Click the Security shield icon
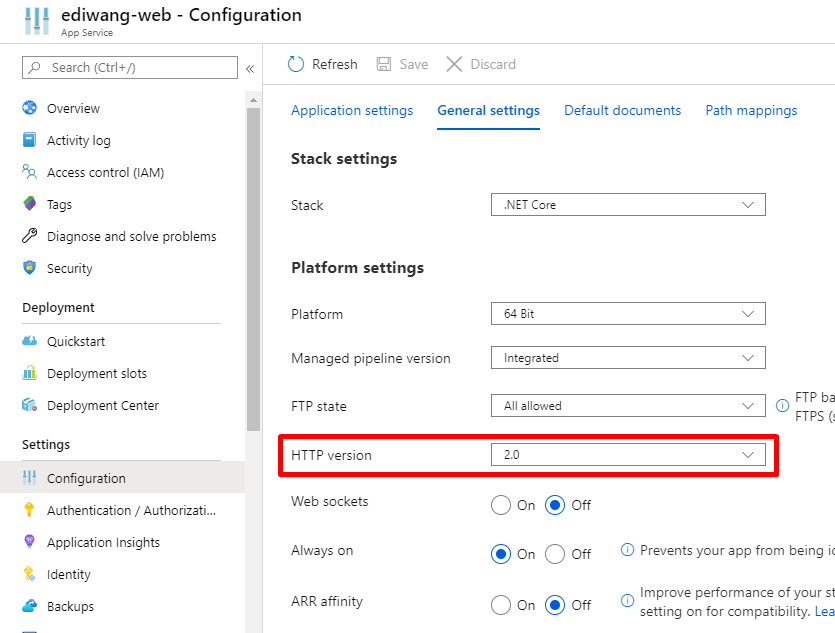Screen dimensions: 835x633 click(30, 268)
